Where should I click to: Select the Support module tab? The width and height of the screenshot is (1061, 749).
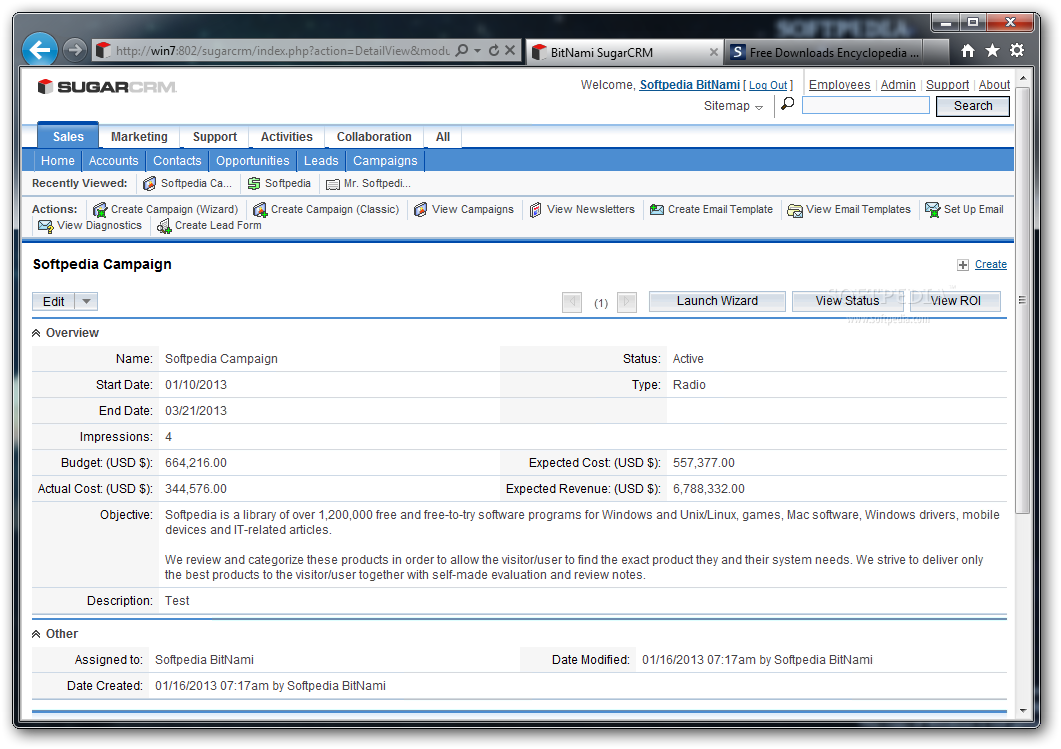[x=215, y=137]
